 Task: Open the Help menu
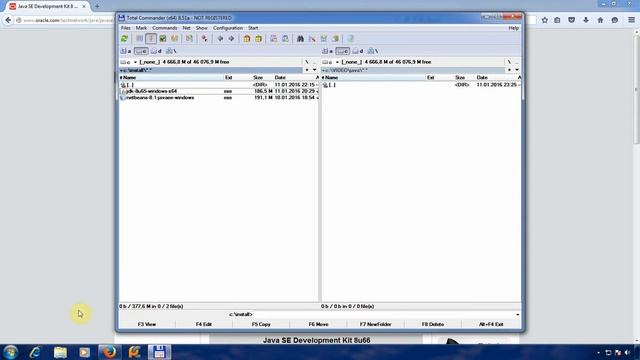tap(513, 28)
